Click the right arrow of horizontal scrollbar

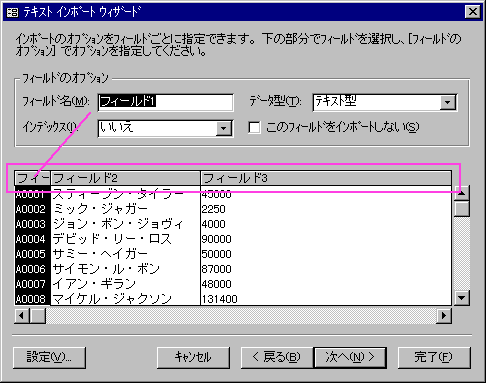[444, 315]
